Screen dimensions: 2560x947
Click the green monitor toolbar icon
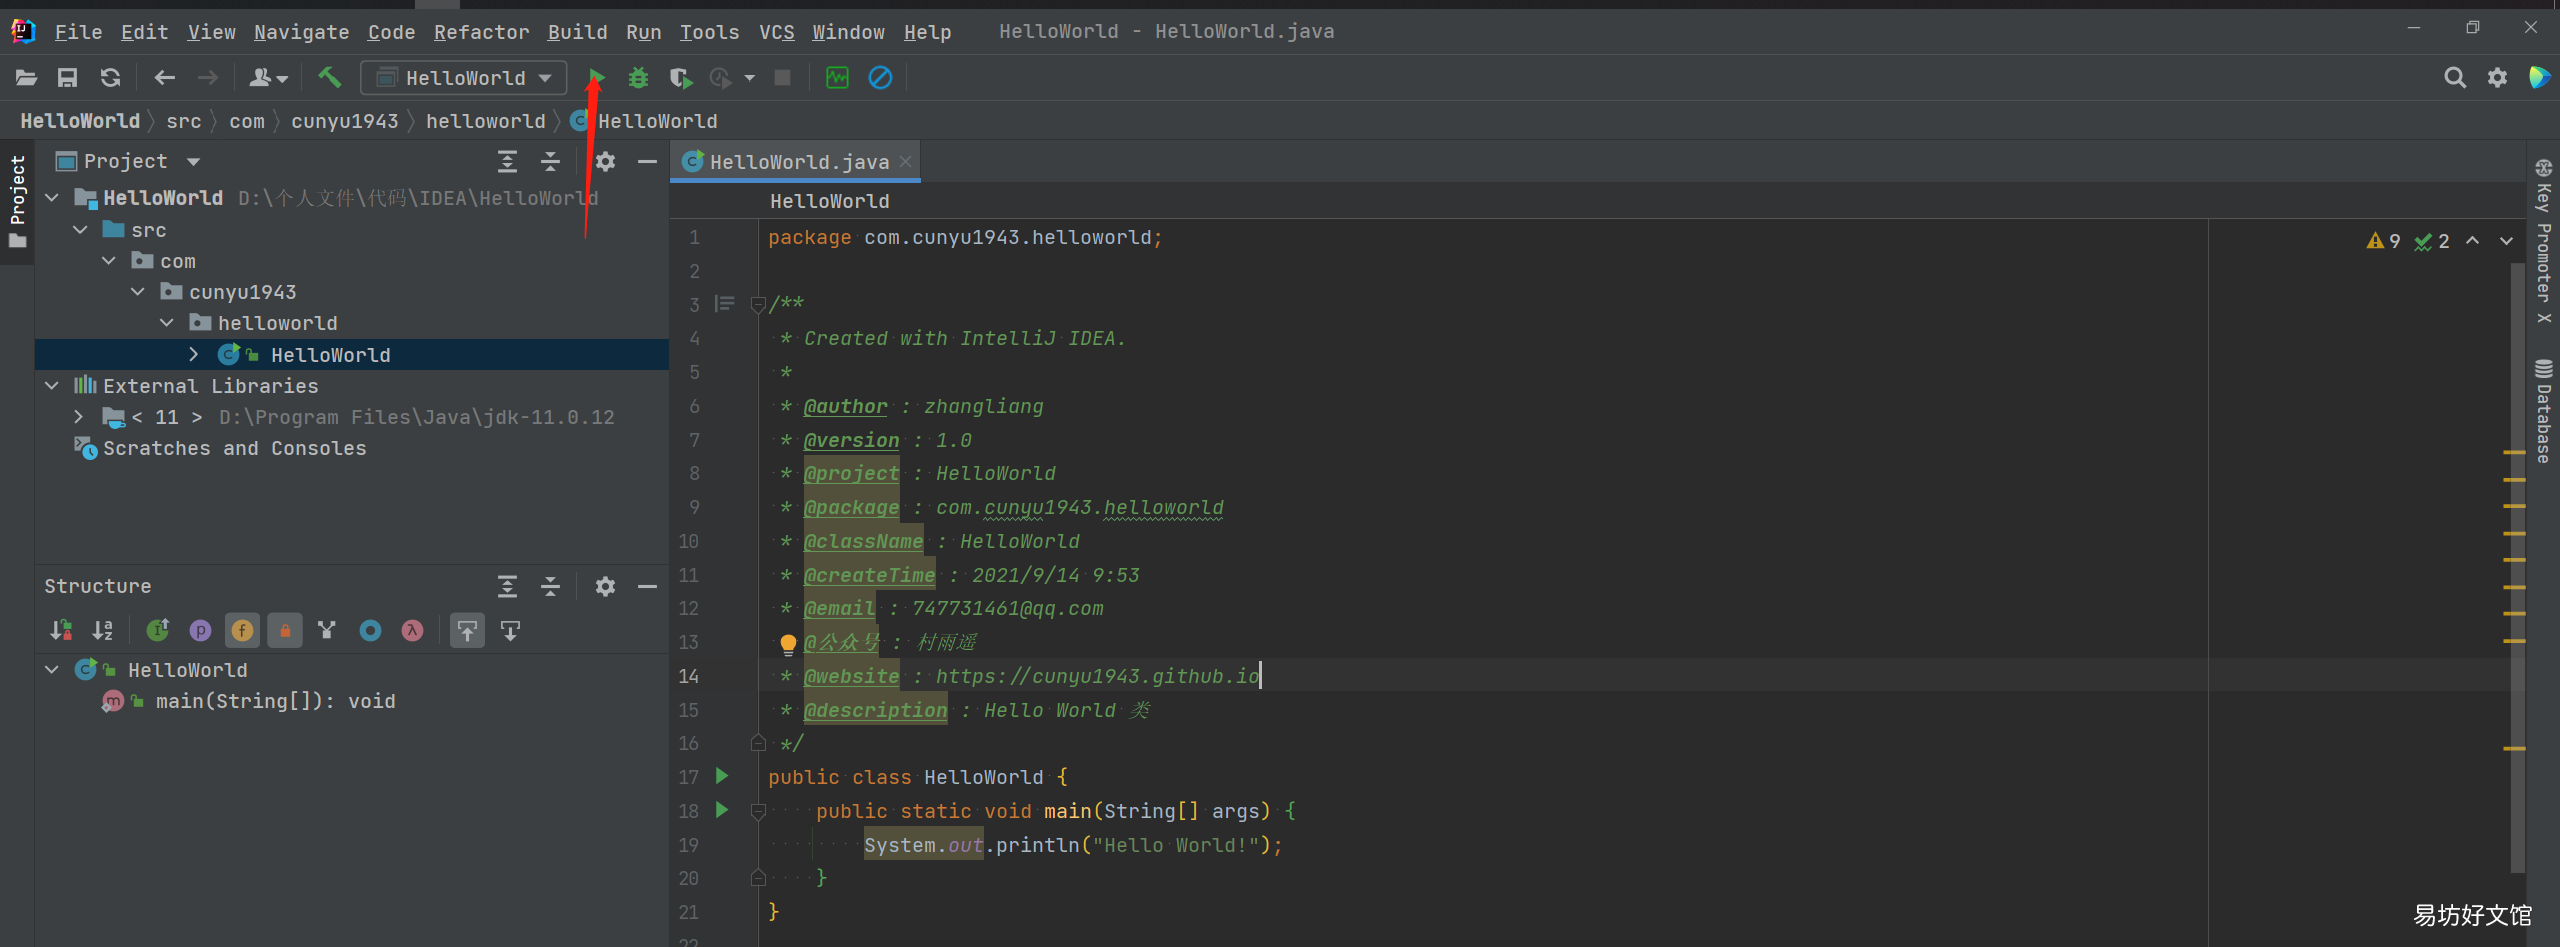tap(837, 78)
